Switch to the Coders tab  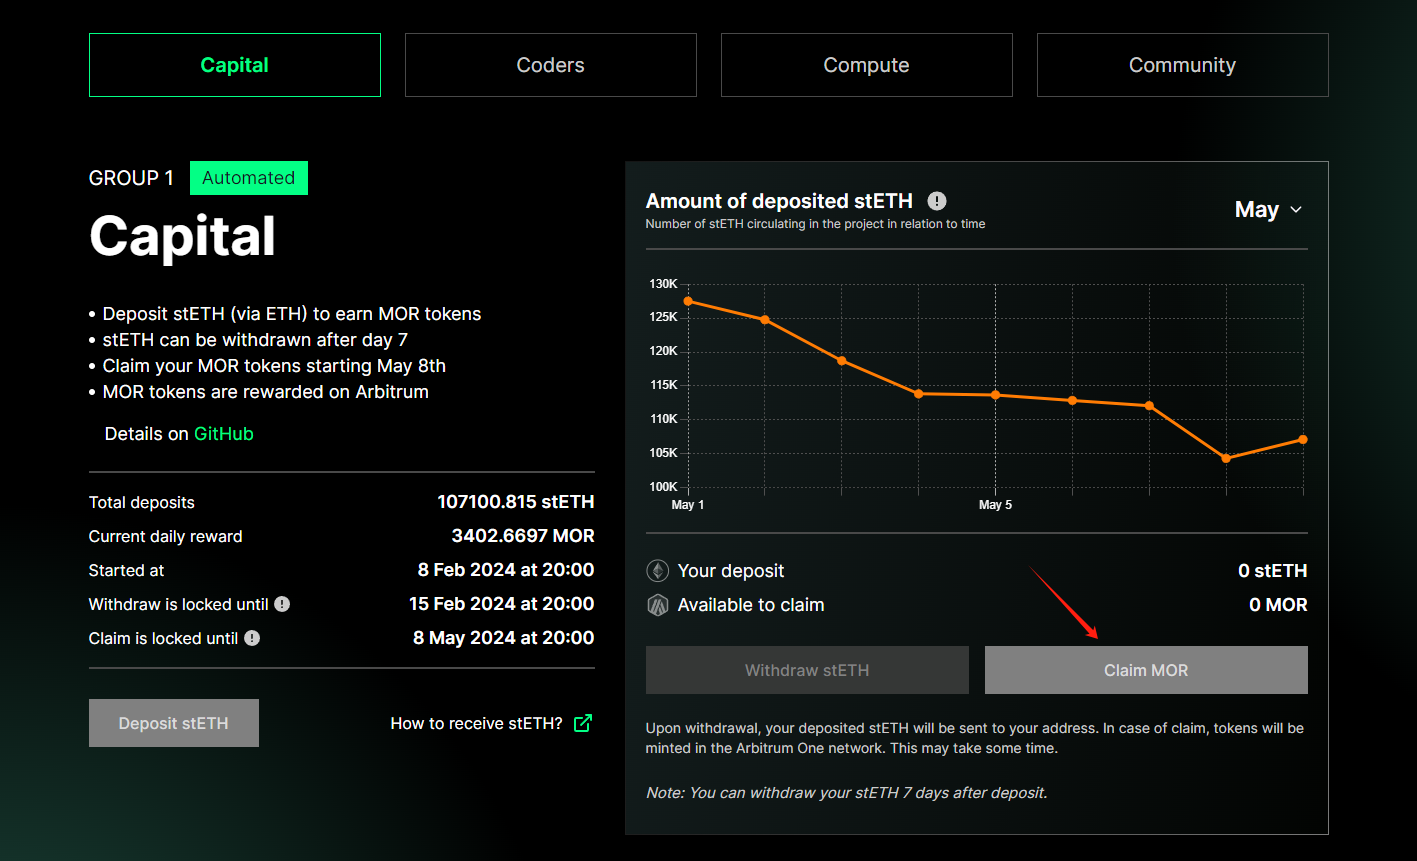point(550,65)
